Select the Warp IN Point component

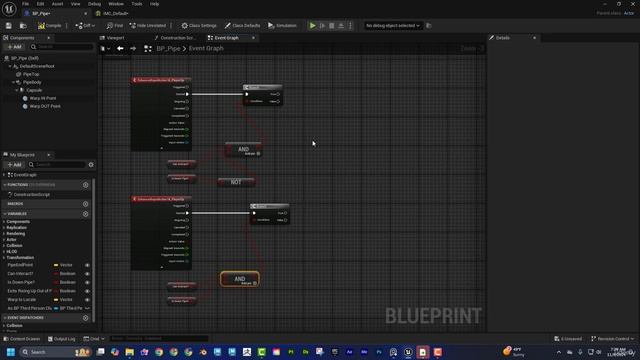42,98
